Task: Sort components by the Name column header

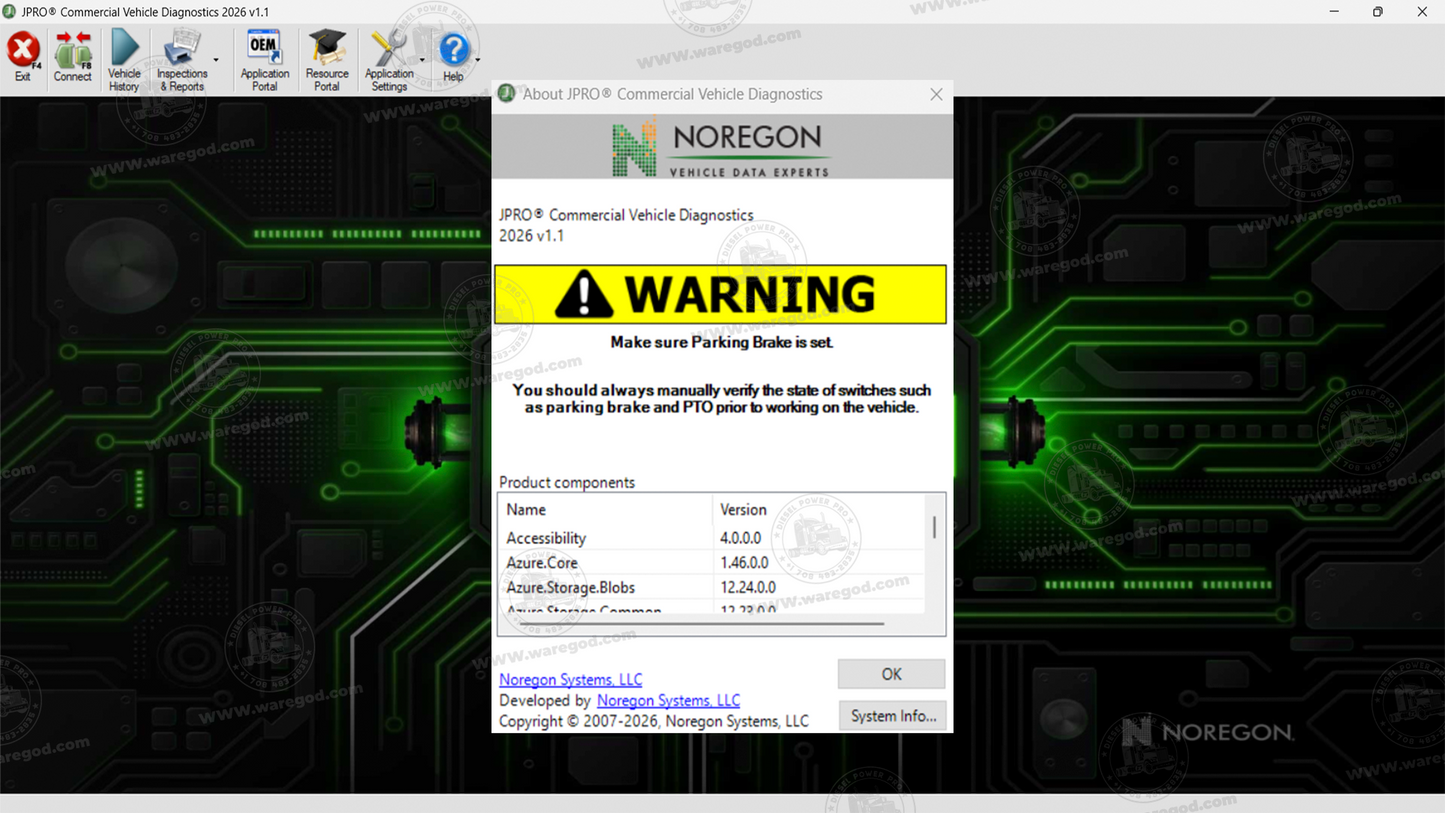Action: [606, 509]
